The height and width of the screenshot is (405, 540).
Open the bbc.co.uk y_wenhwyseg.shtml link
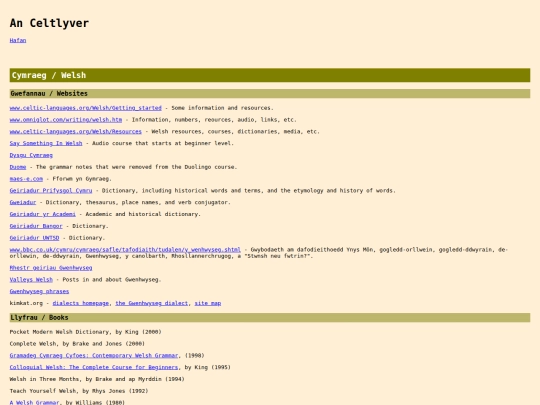coord(125,249)
